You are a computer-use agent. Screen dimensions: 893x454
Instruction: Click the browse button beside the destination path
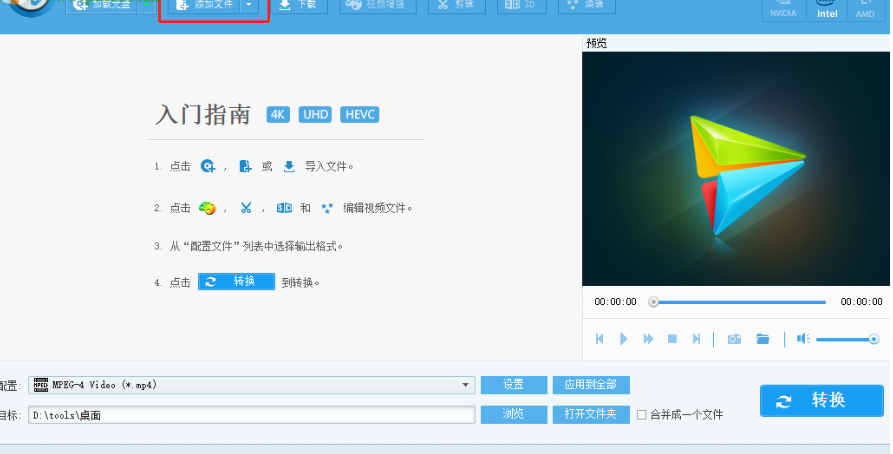click(513, 414)
